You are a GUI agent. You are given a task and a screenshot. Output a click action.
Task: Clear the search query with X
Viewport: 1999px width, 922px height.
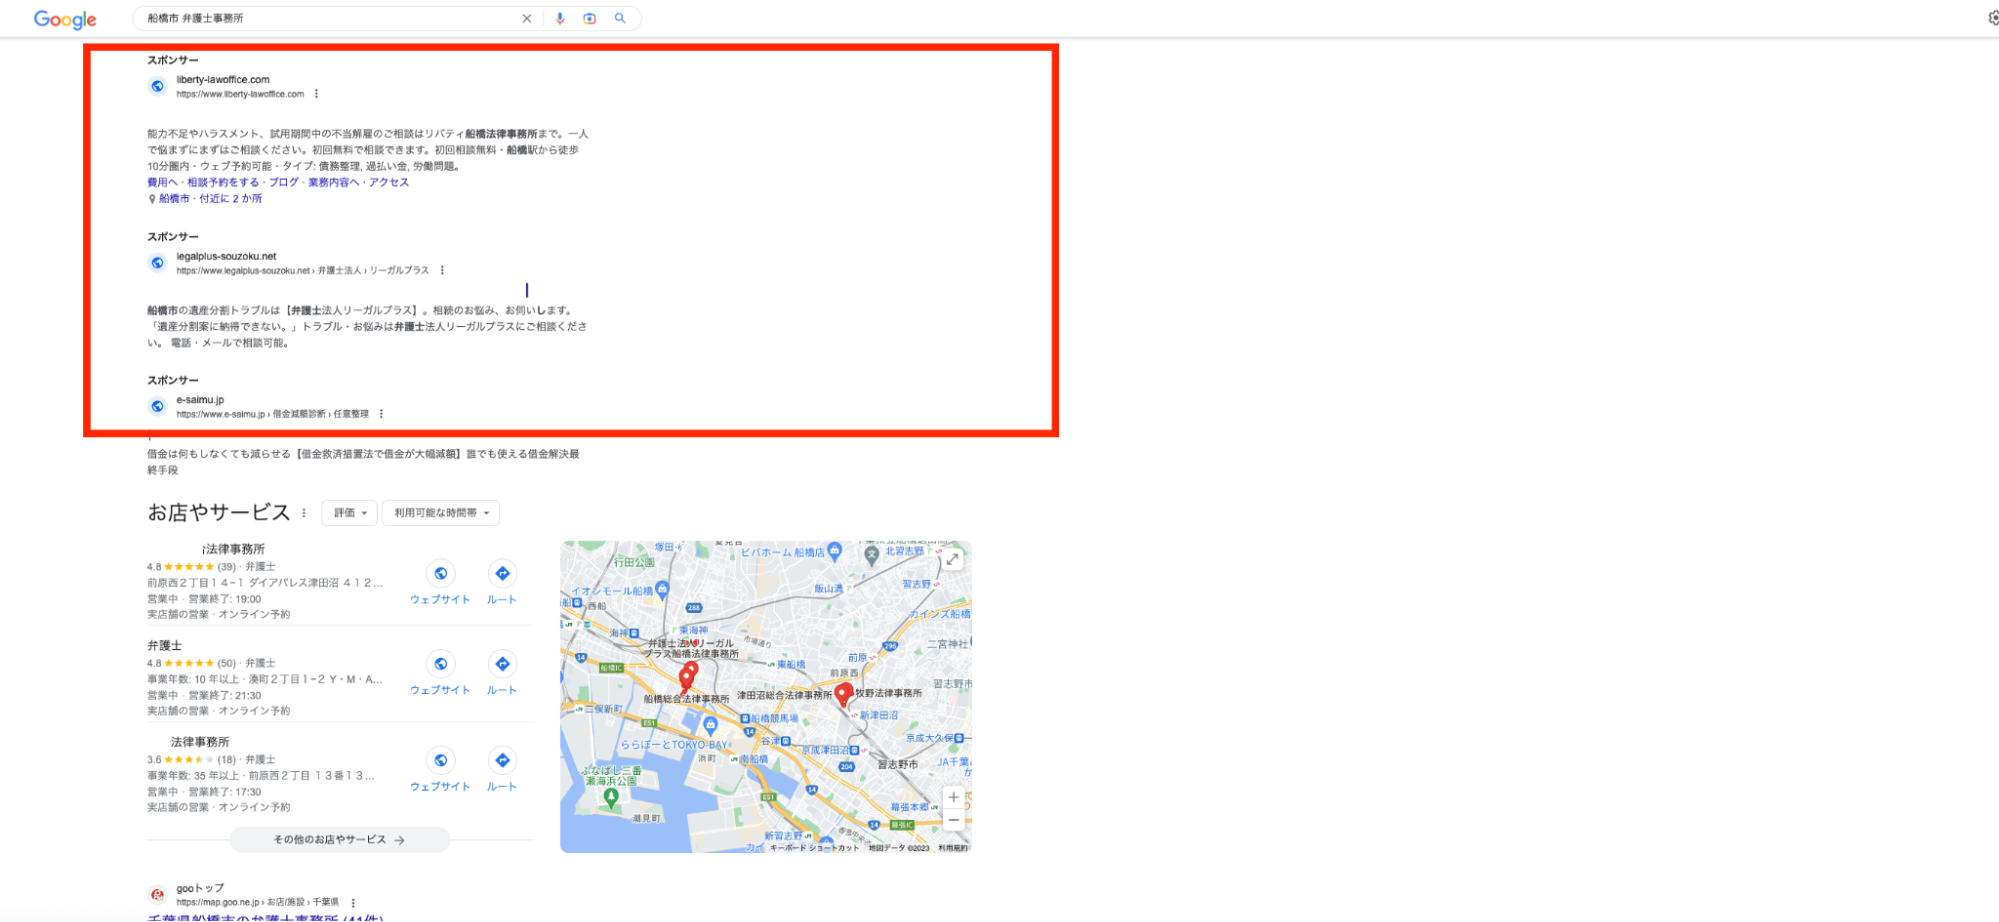click(x=527, y=18)
